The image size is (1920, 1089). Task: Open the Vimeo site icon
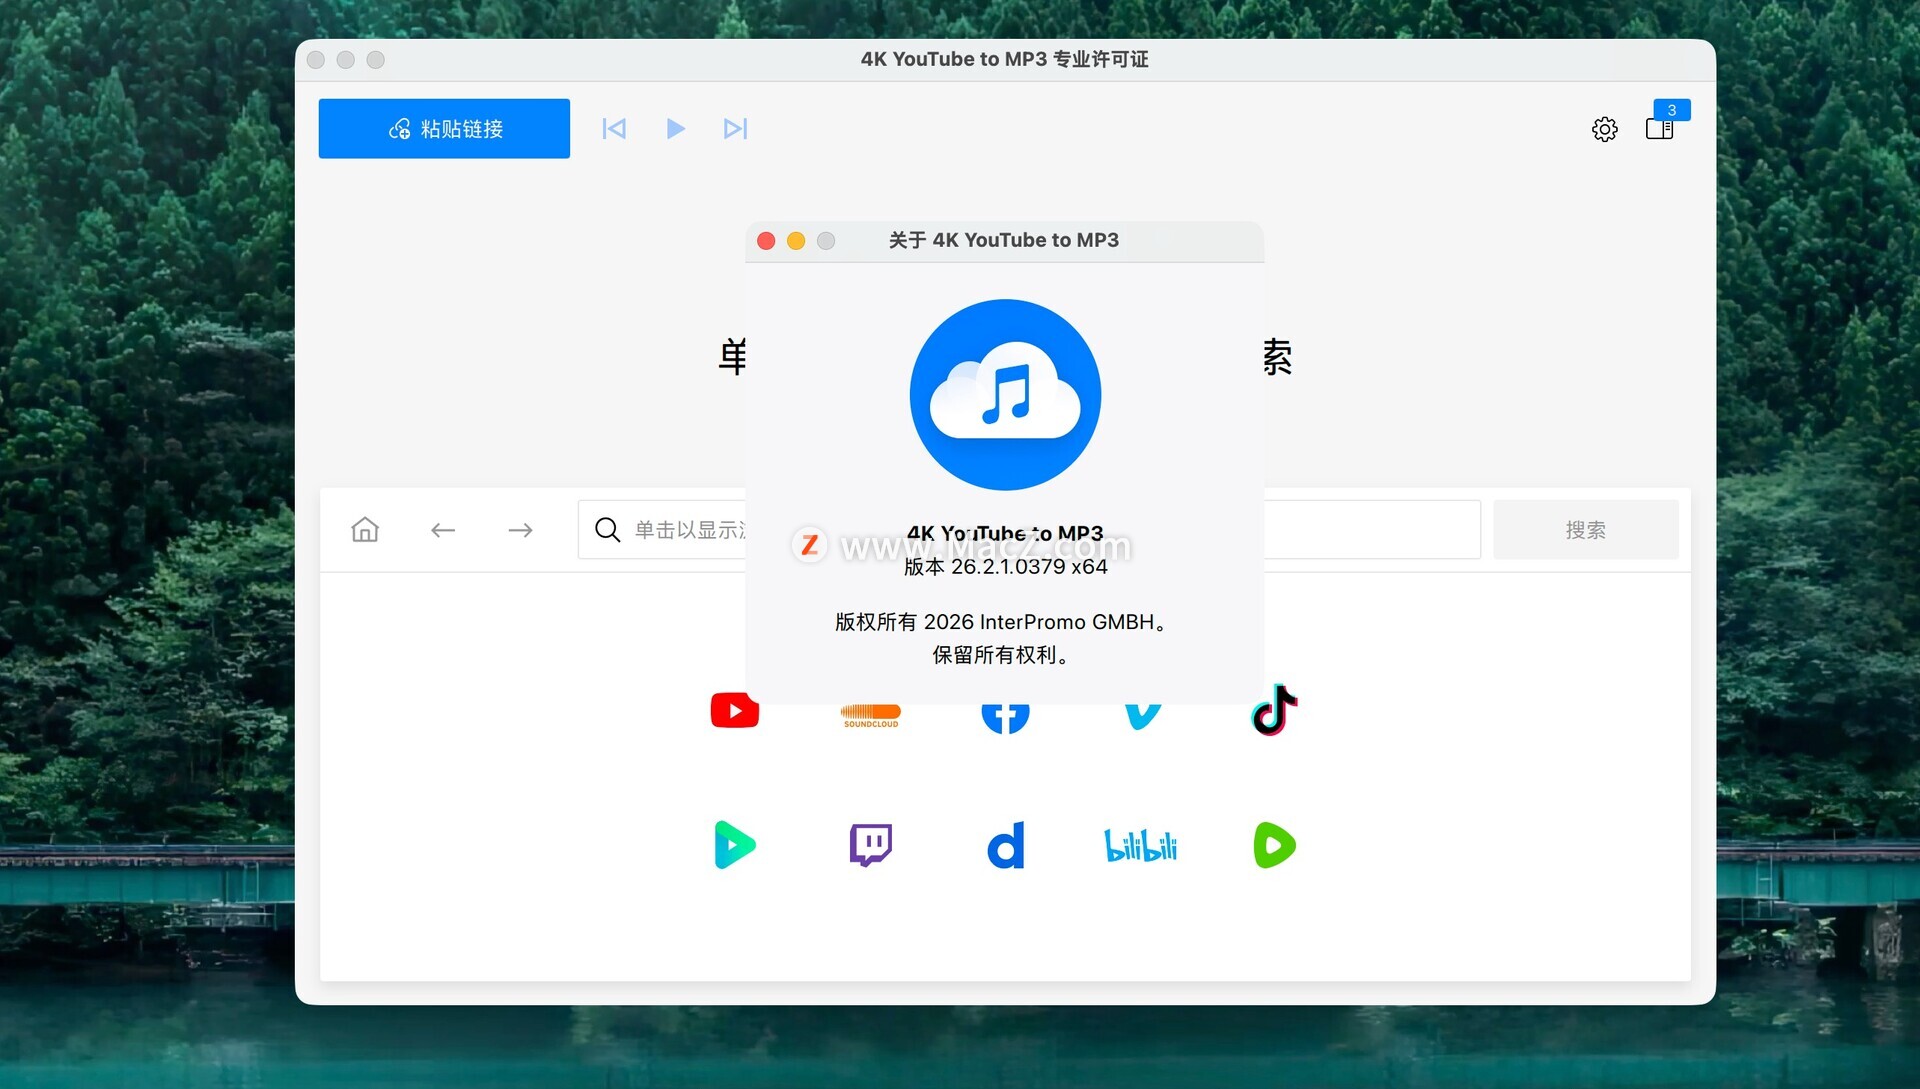click(x=1142, y=716)
